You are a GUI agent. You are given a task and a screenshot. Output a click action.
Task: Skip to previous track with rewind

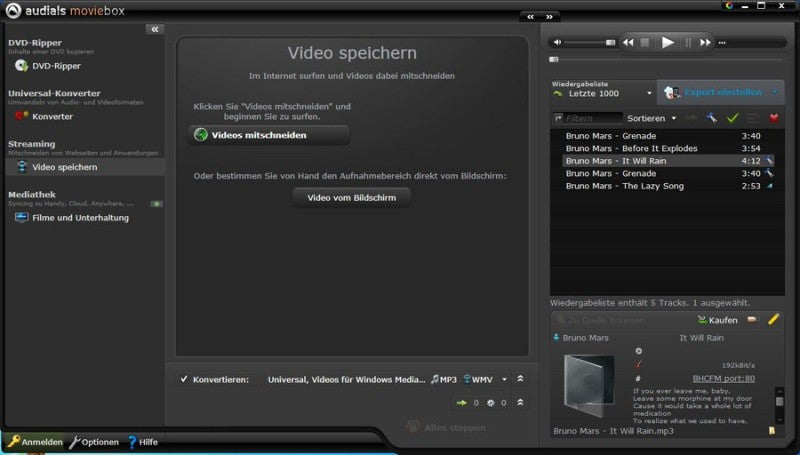point(629,42)
